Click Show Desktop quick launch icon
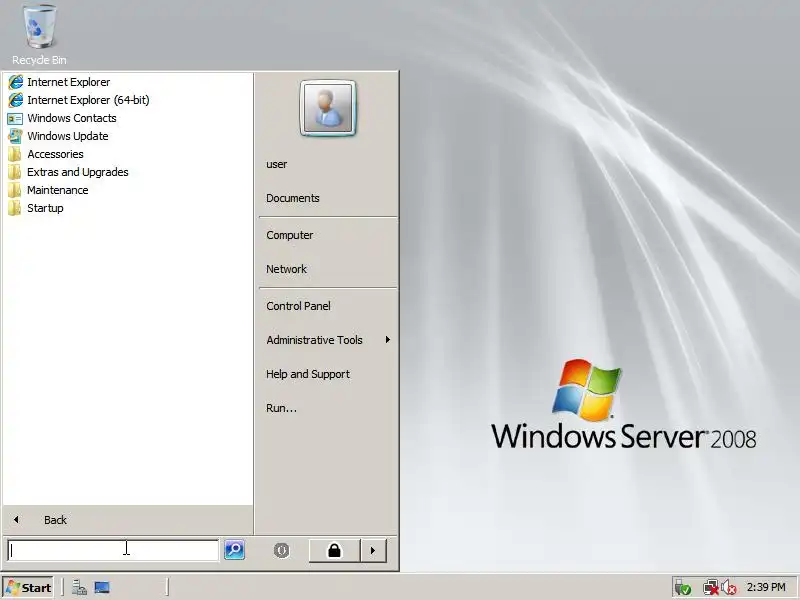Image resolution: width=800 pixels, height=600 pixels. (x=102, y=588)
